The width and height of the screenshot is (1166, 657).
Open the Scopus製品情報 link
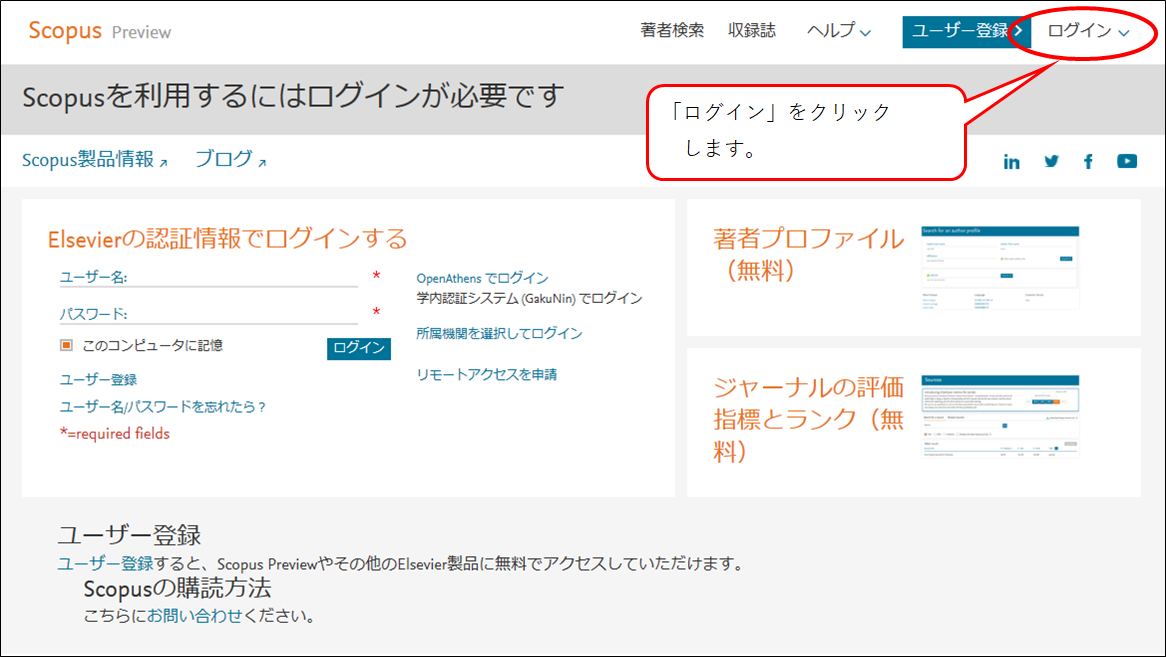94,160
